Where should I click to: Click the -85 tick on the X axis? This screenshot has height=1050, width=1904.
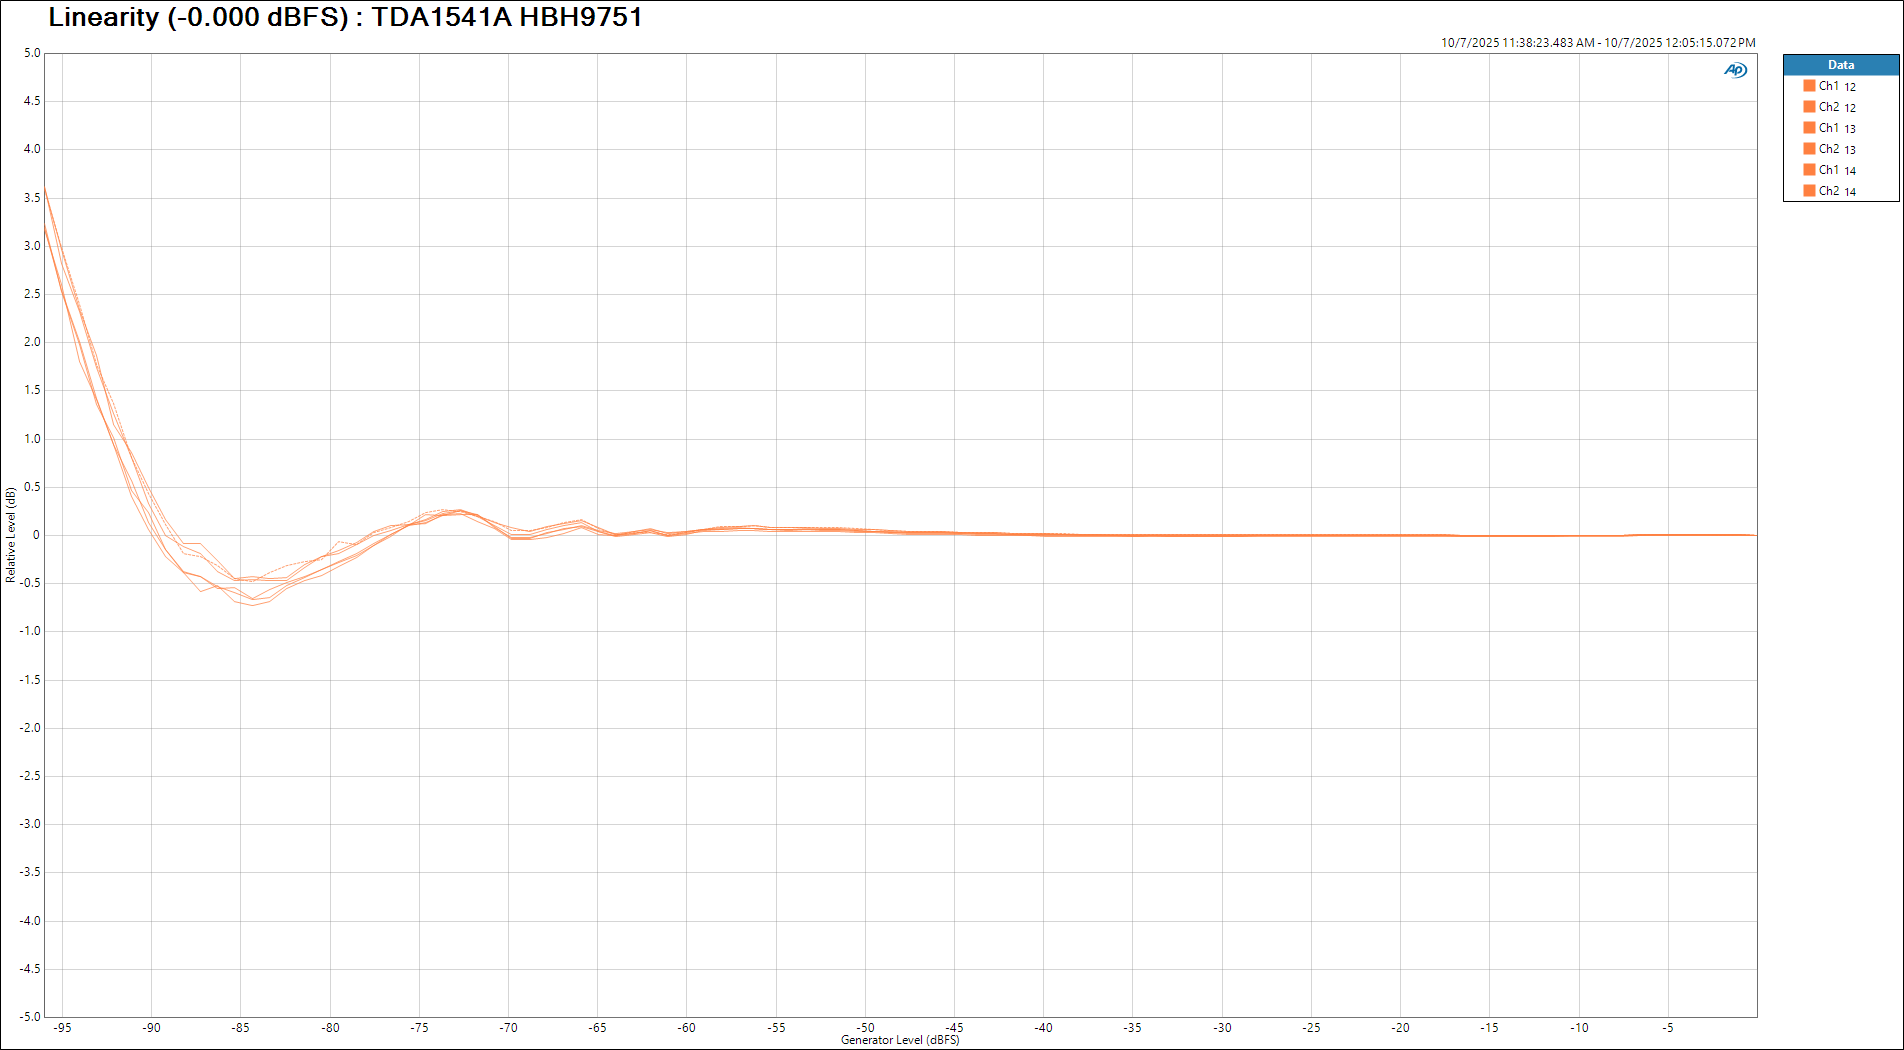pos(240,1028)
